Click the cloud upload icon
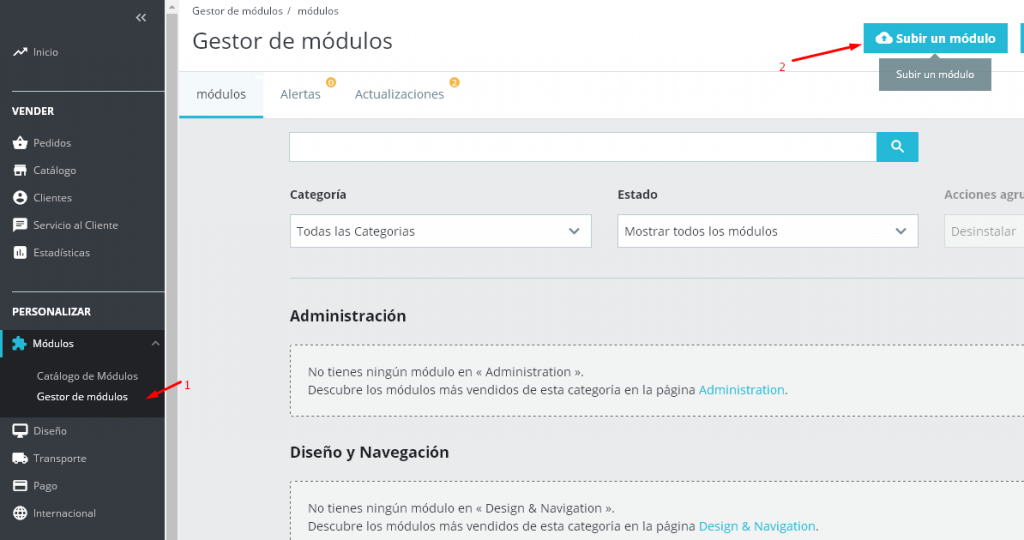The image size is (1024, 540). (x=884, y=38)
